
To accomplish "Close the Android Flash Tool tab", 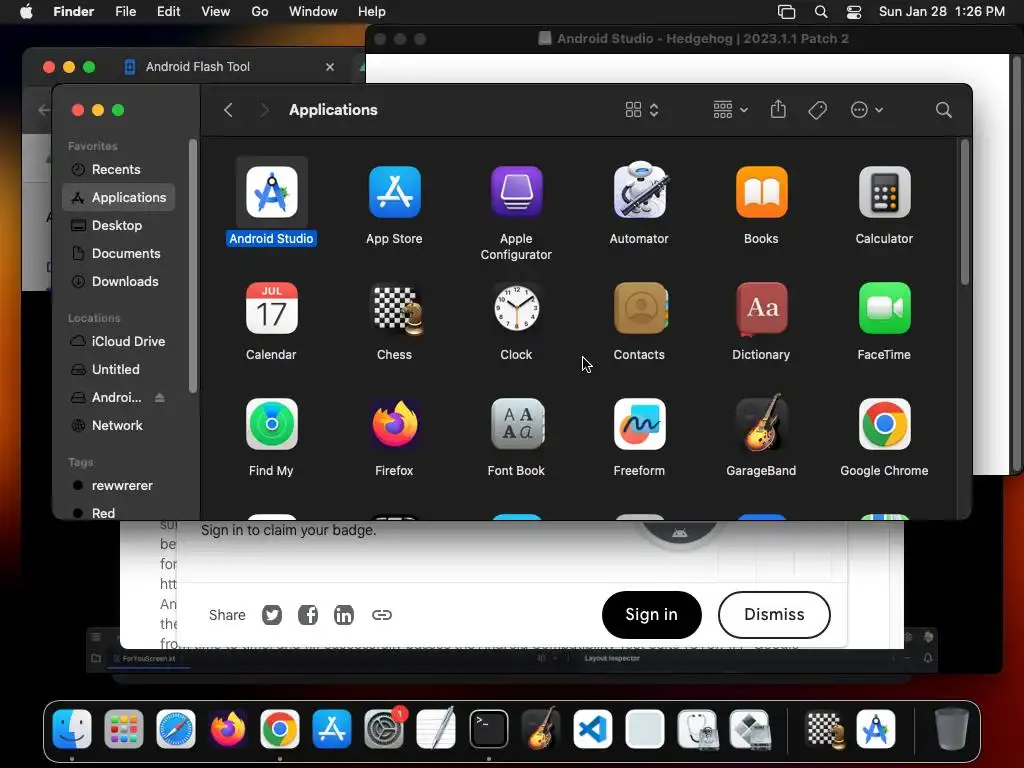I will (330, 67).
